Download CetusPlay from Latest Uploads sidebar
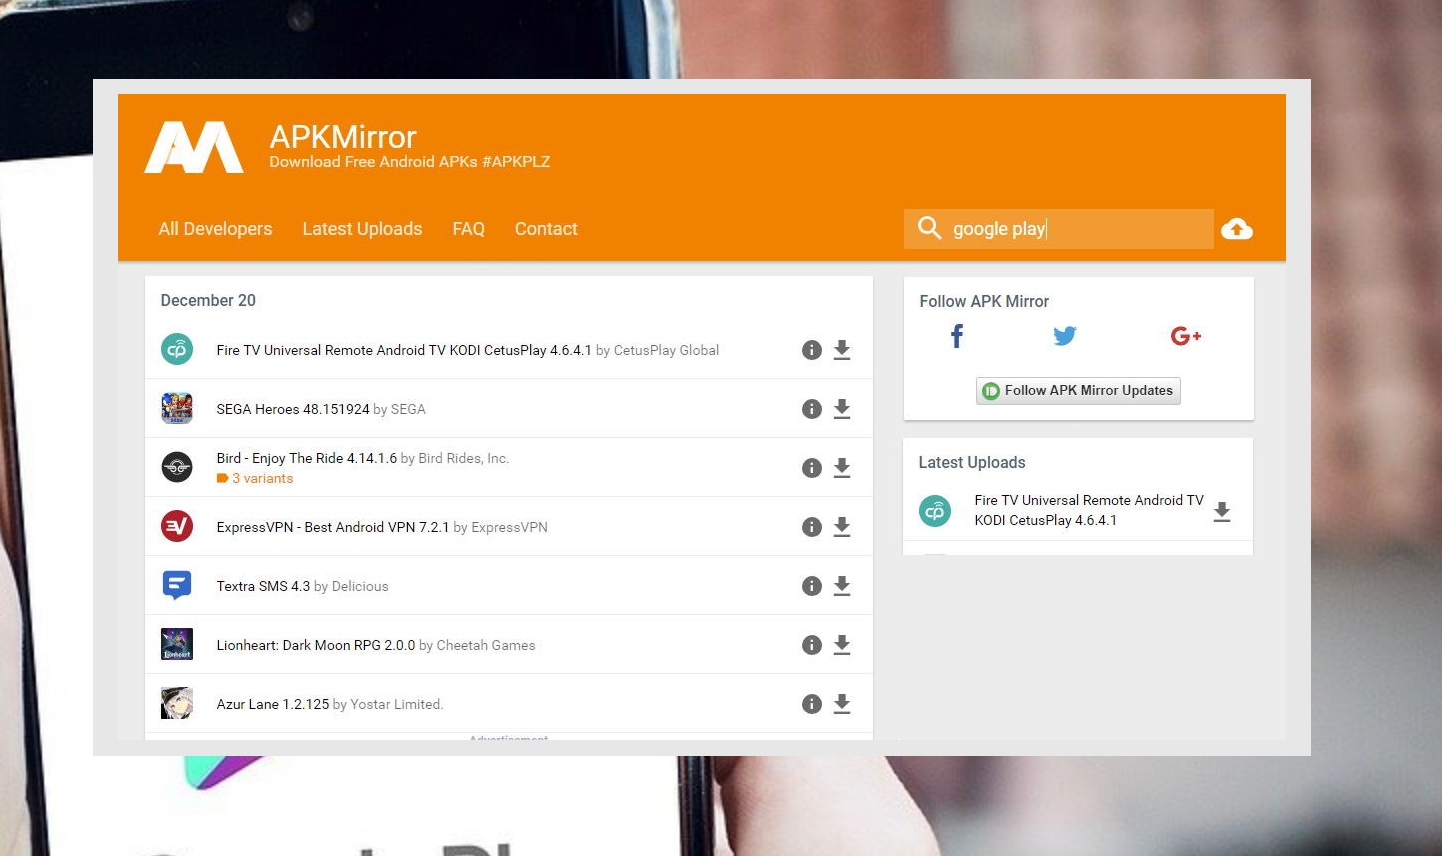 pyautogui.click(x=1222, y=512)
